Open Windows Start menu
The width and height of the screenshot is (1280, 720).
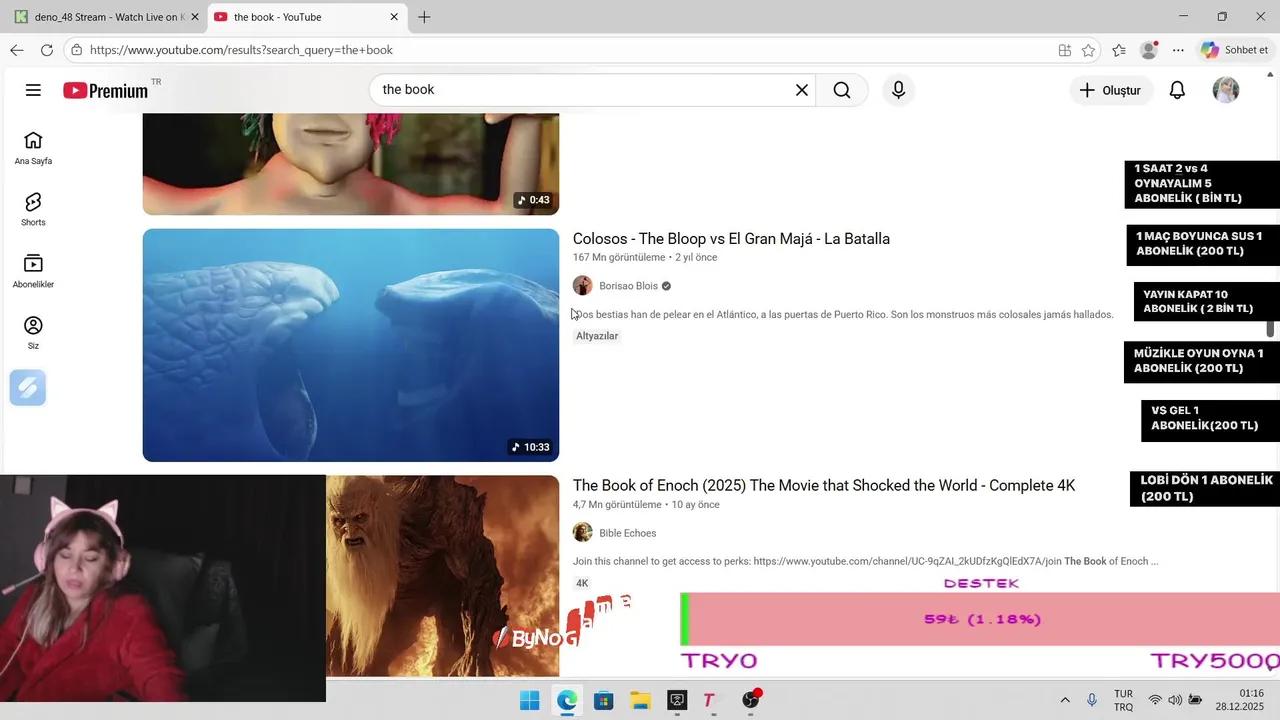[x=530, y=700]
